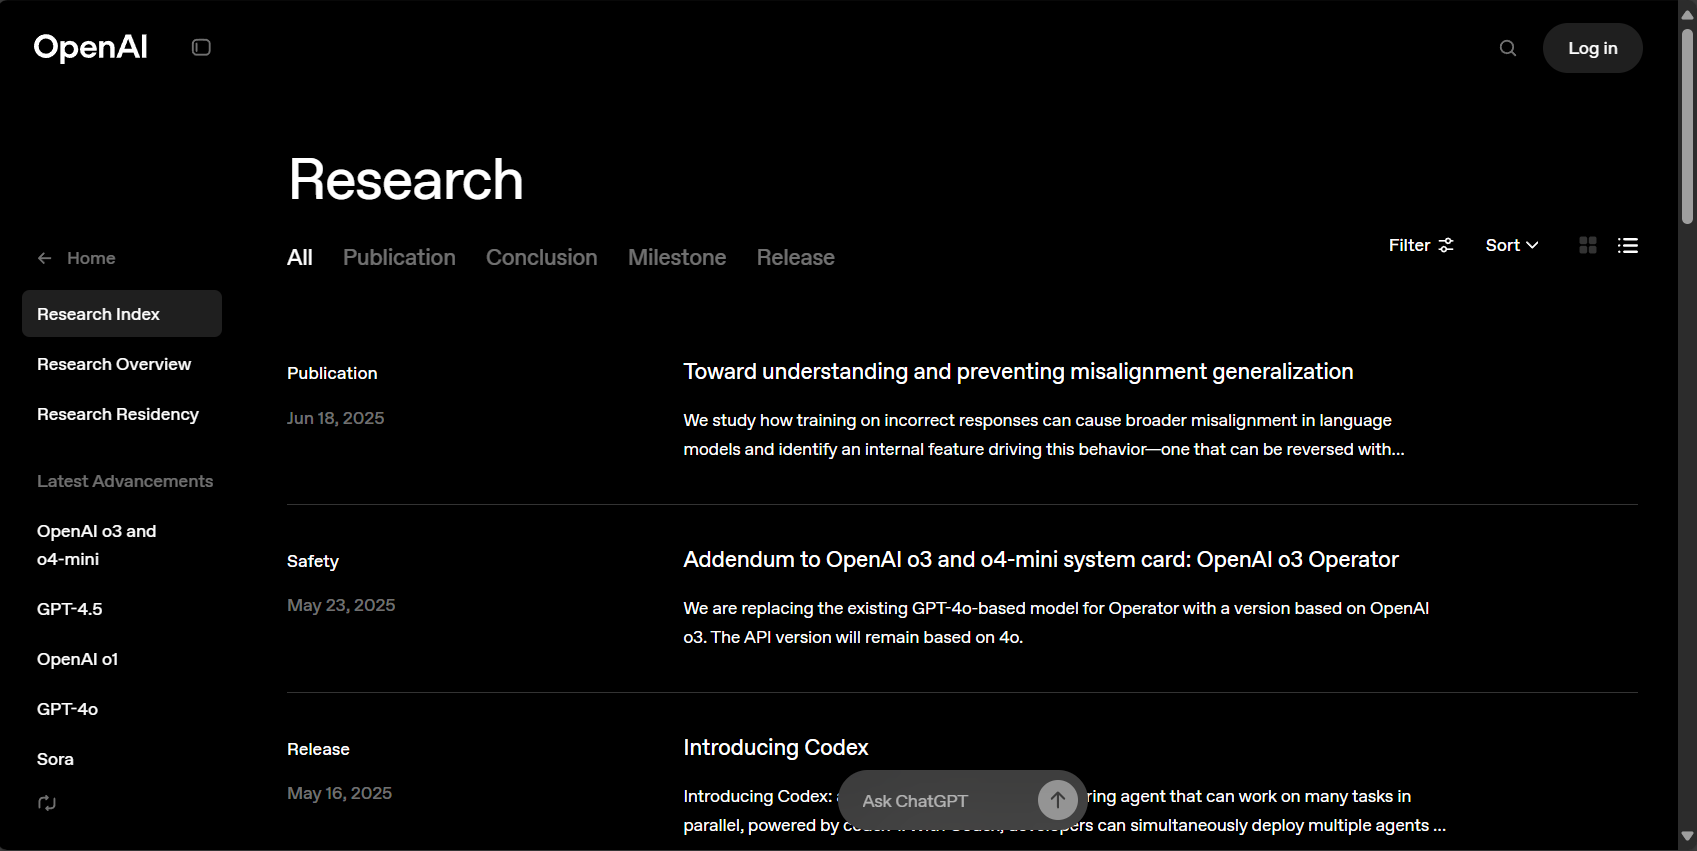Open misalignment generalization article title
Image resolution: width=1697 pixels, height=851 pixels.
1018,371
